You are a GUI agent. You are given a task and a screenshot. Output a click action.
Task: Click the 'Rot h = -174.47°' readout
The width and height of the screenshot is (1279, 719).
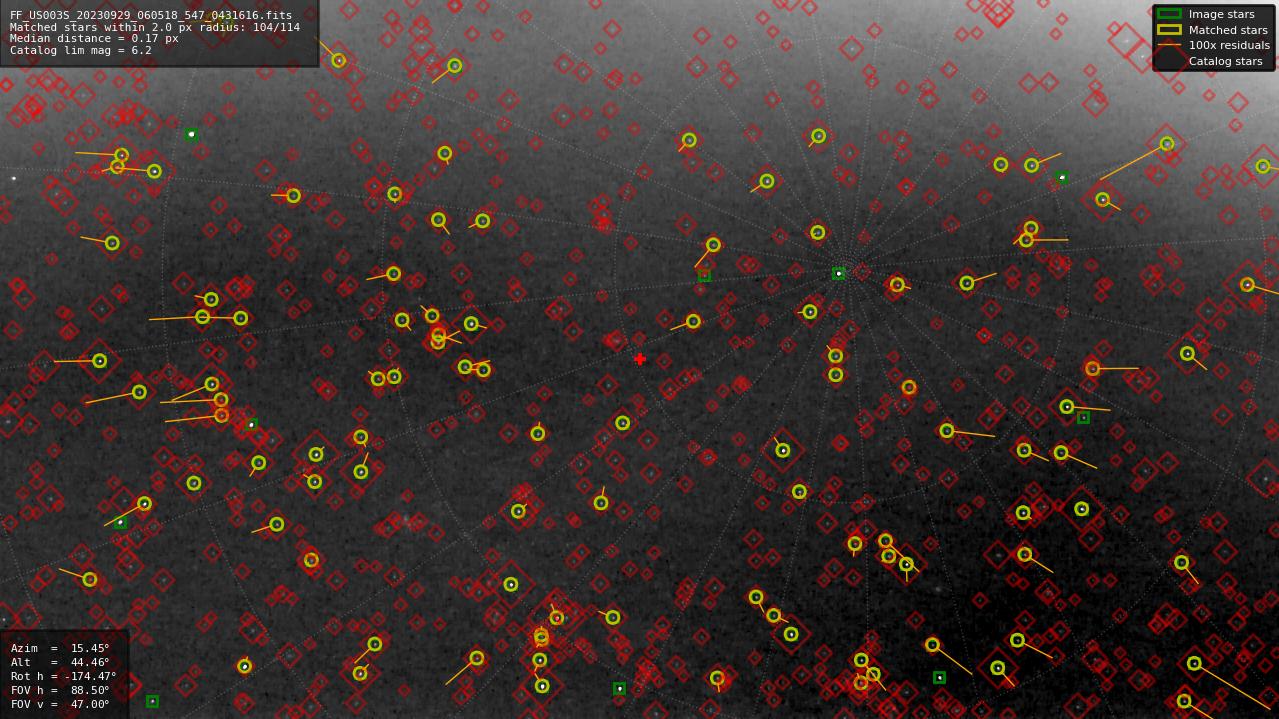click(x=63, y=676)
